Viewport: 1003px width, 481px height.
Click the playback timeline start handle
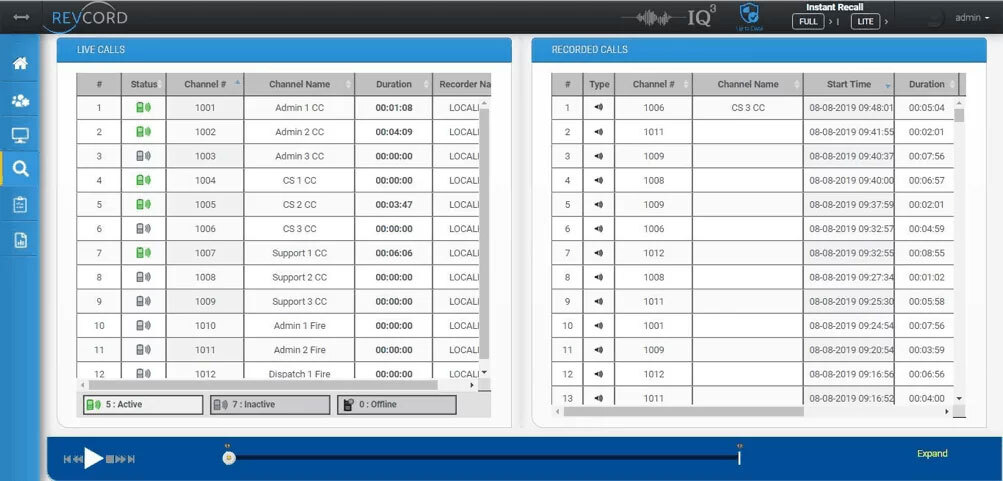(229, 458)
